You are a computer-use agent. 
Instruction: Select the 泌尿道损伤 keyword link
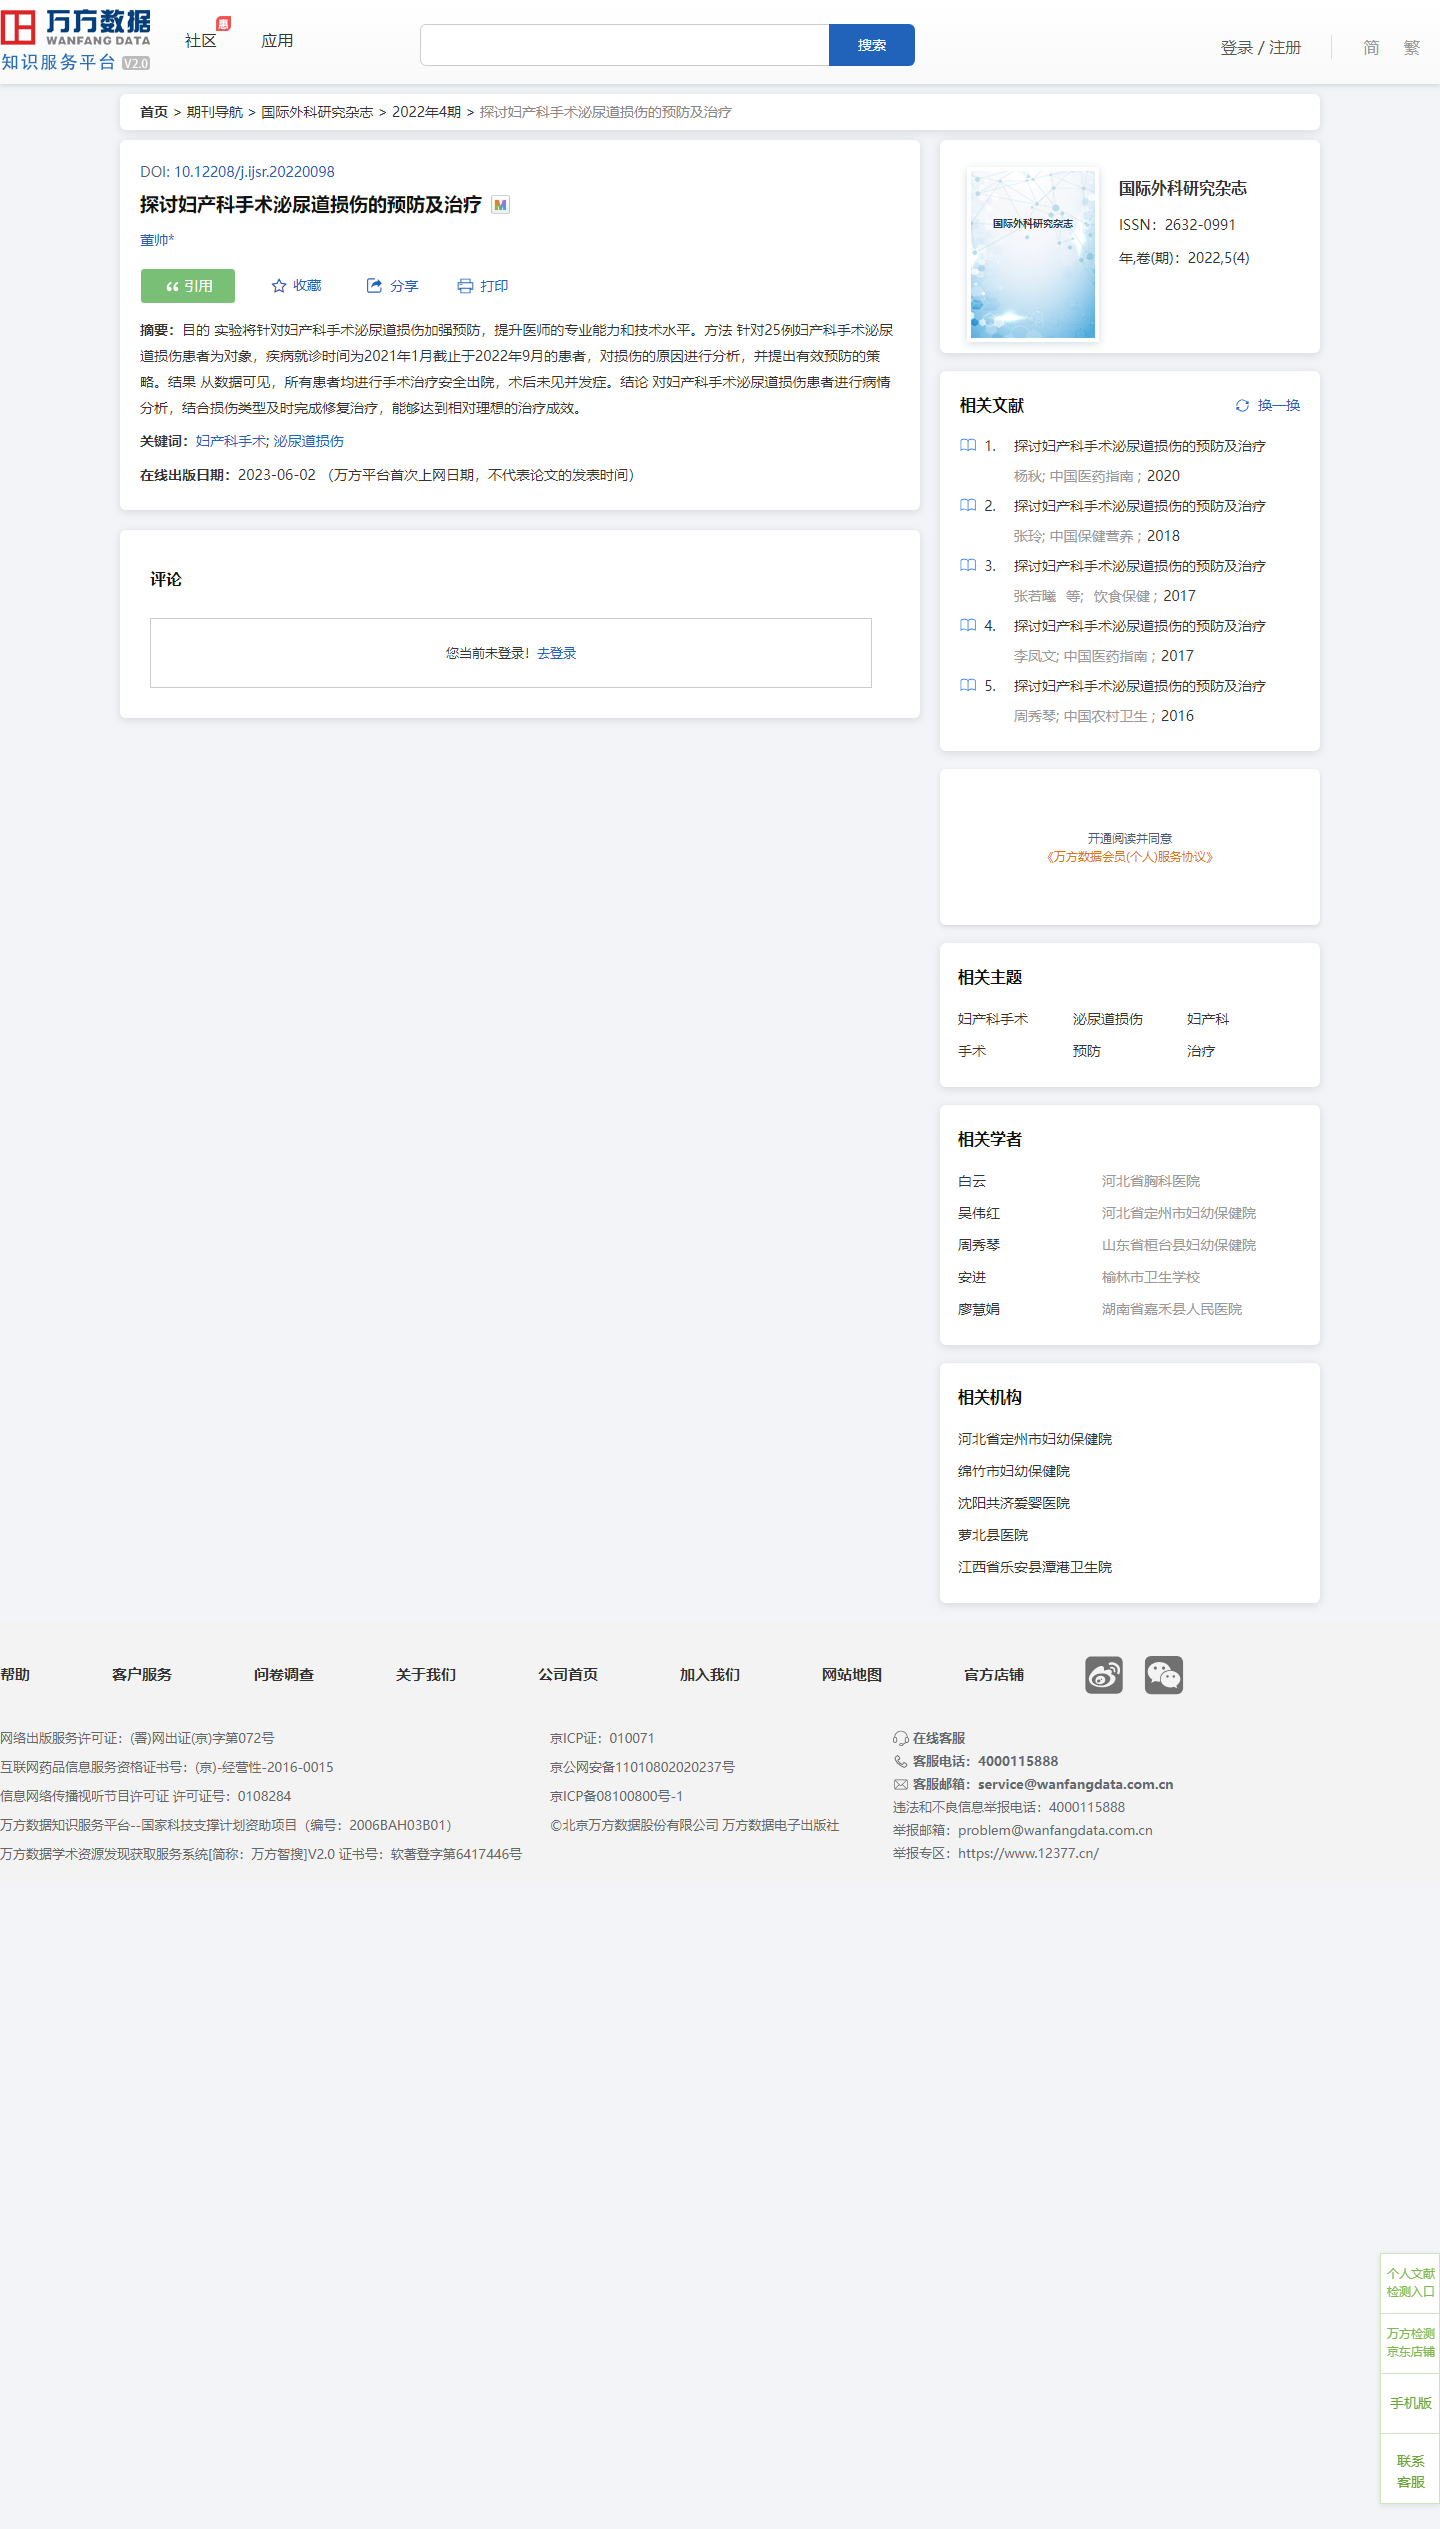[309, 441]
